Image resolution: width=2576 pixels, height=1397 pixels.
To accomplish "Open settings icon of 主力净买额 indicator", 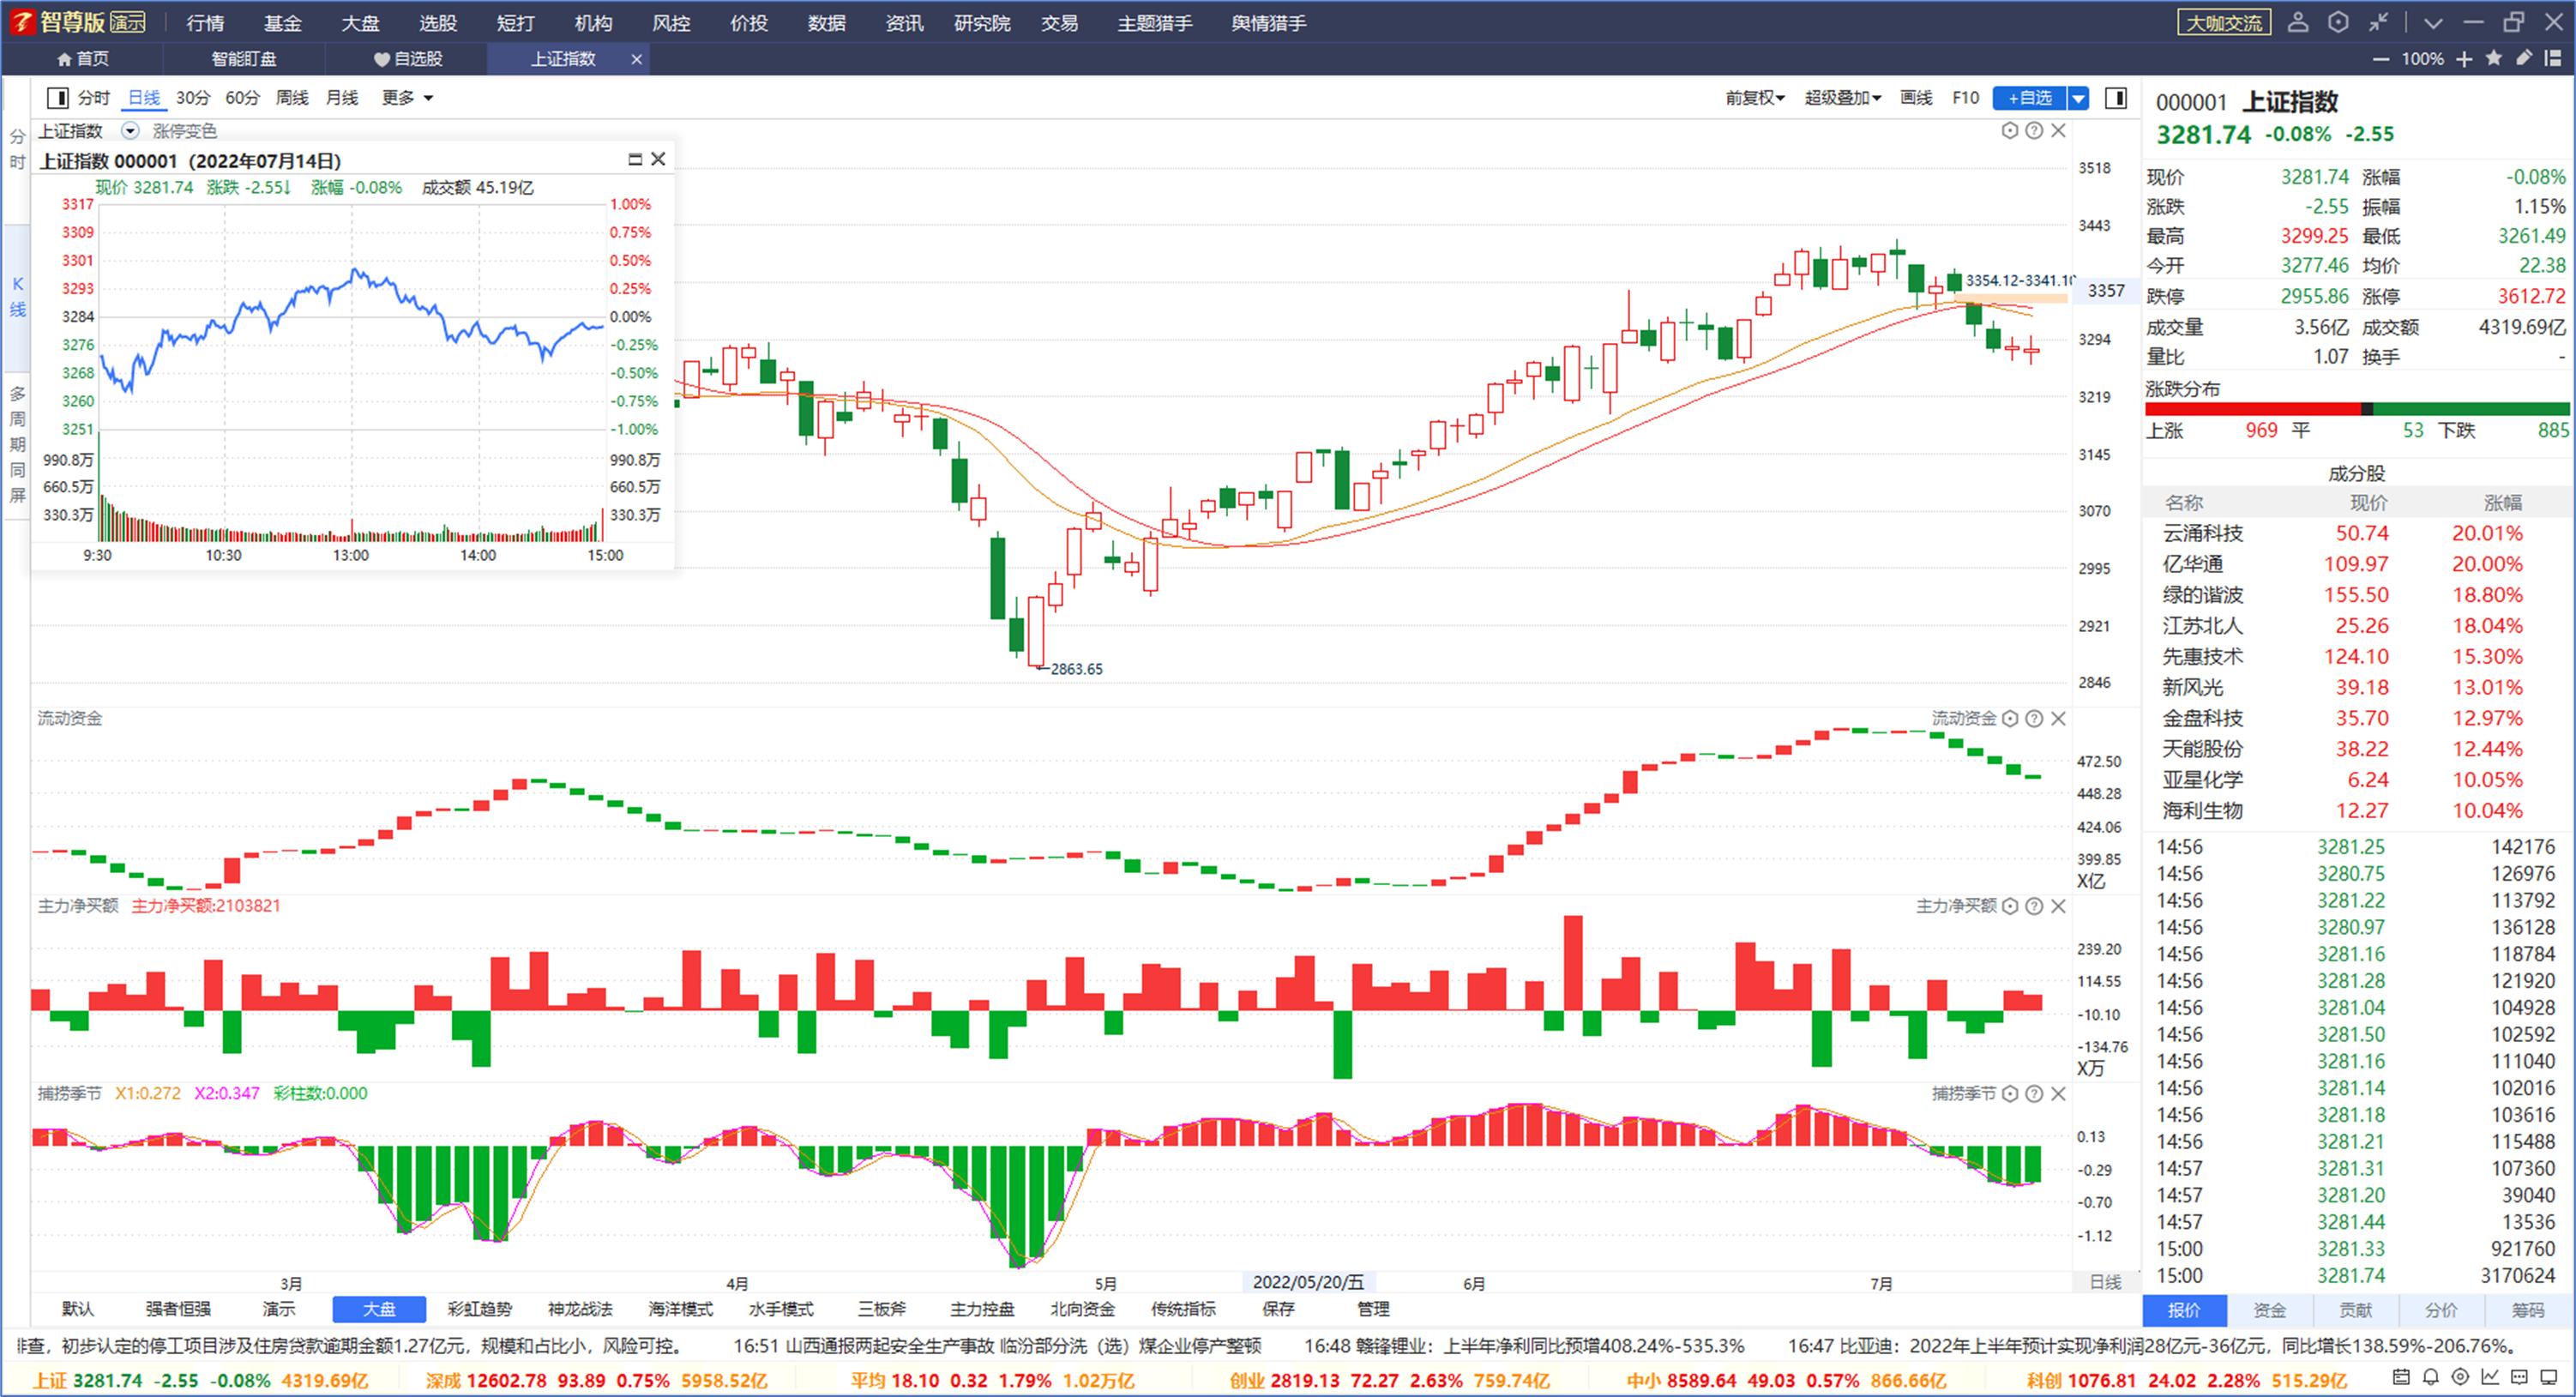I will [x=2010, y=906].
